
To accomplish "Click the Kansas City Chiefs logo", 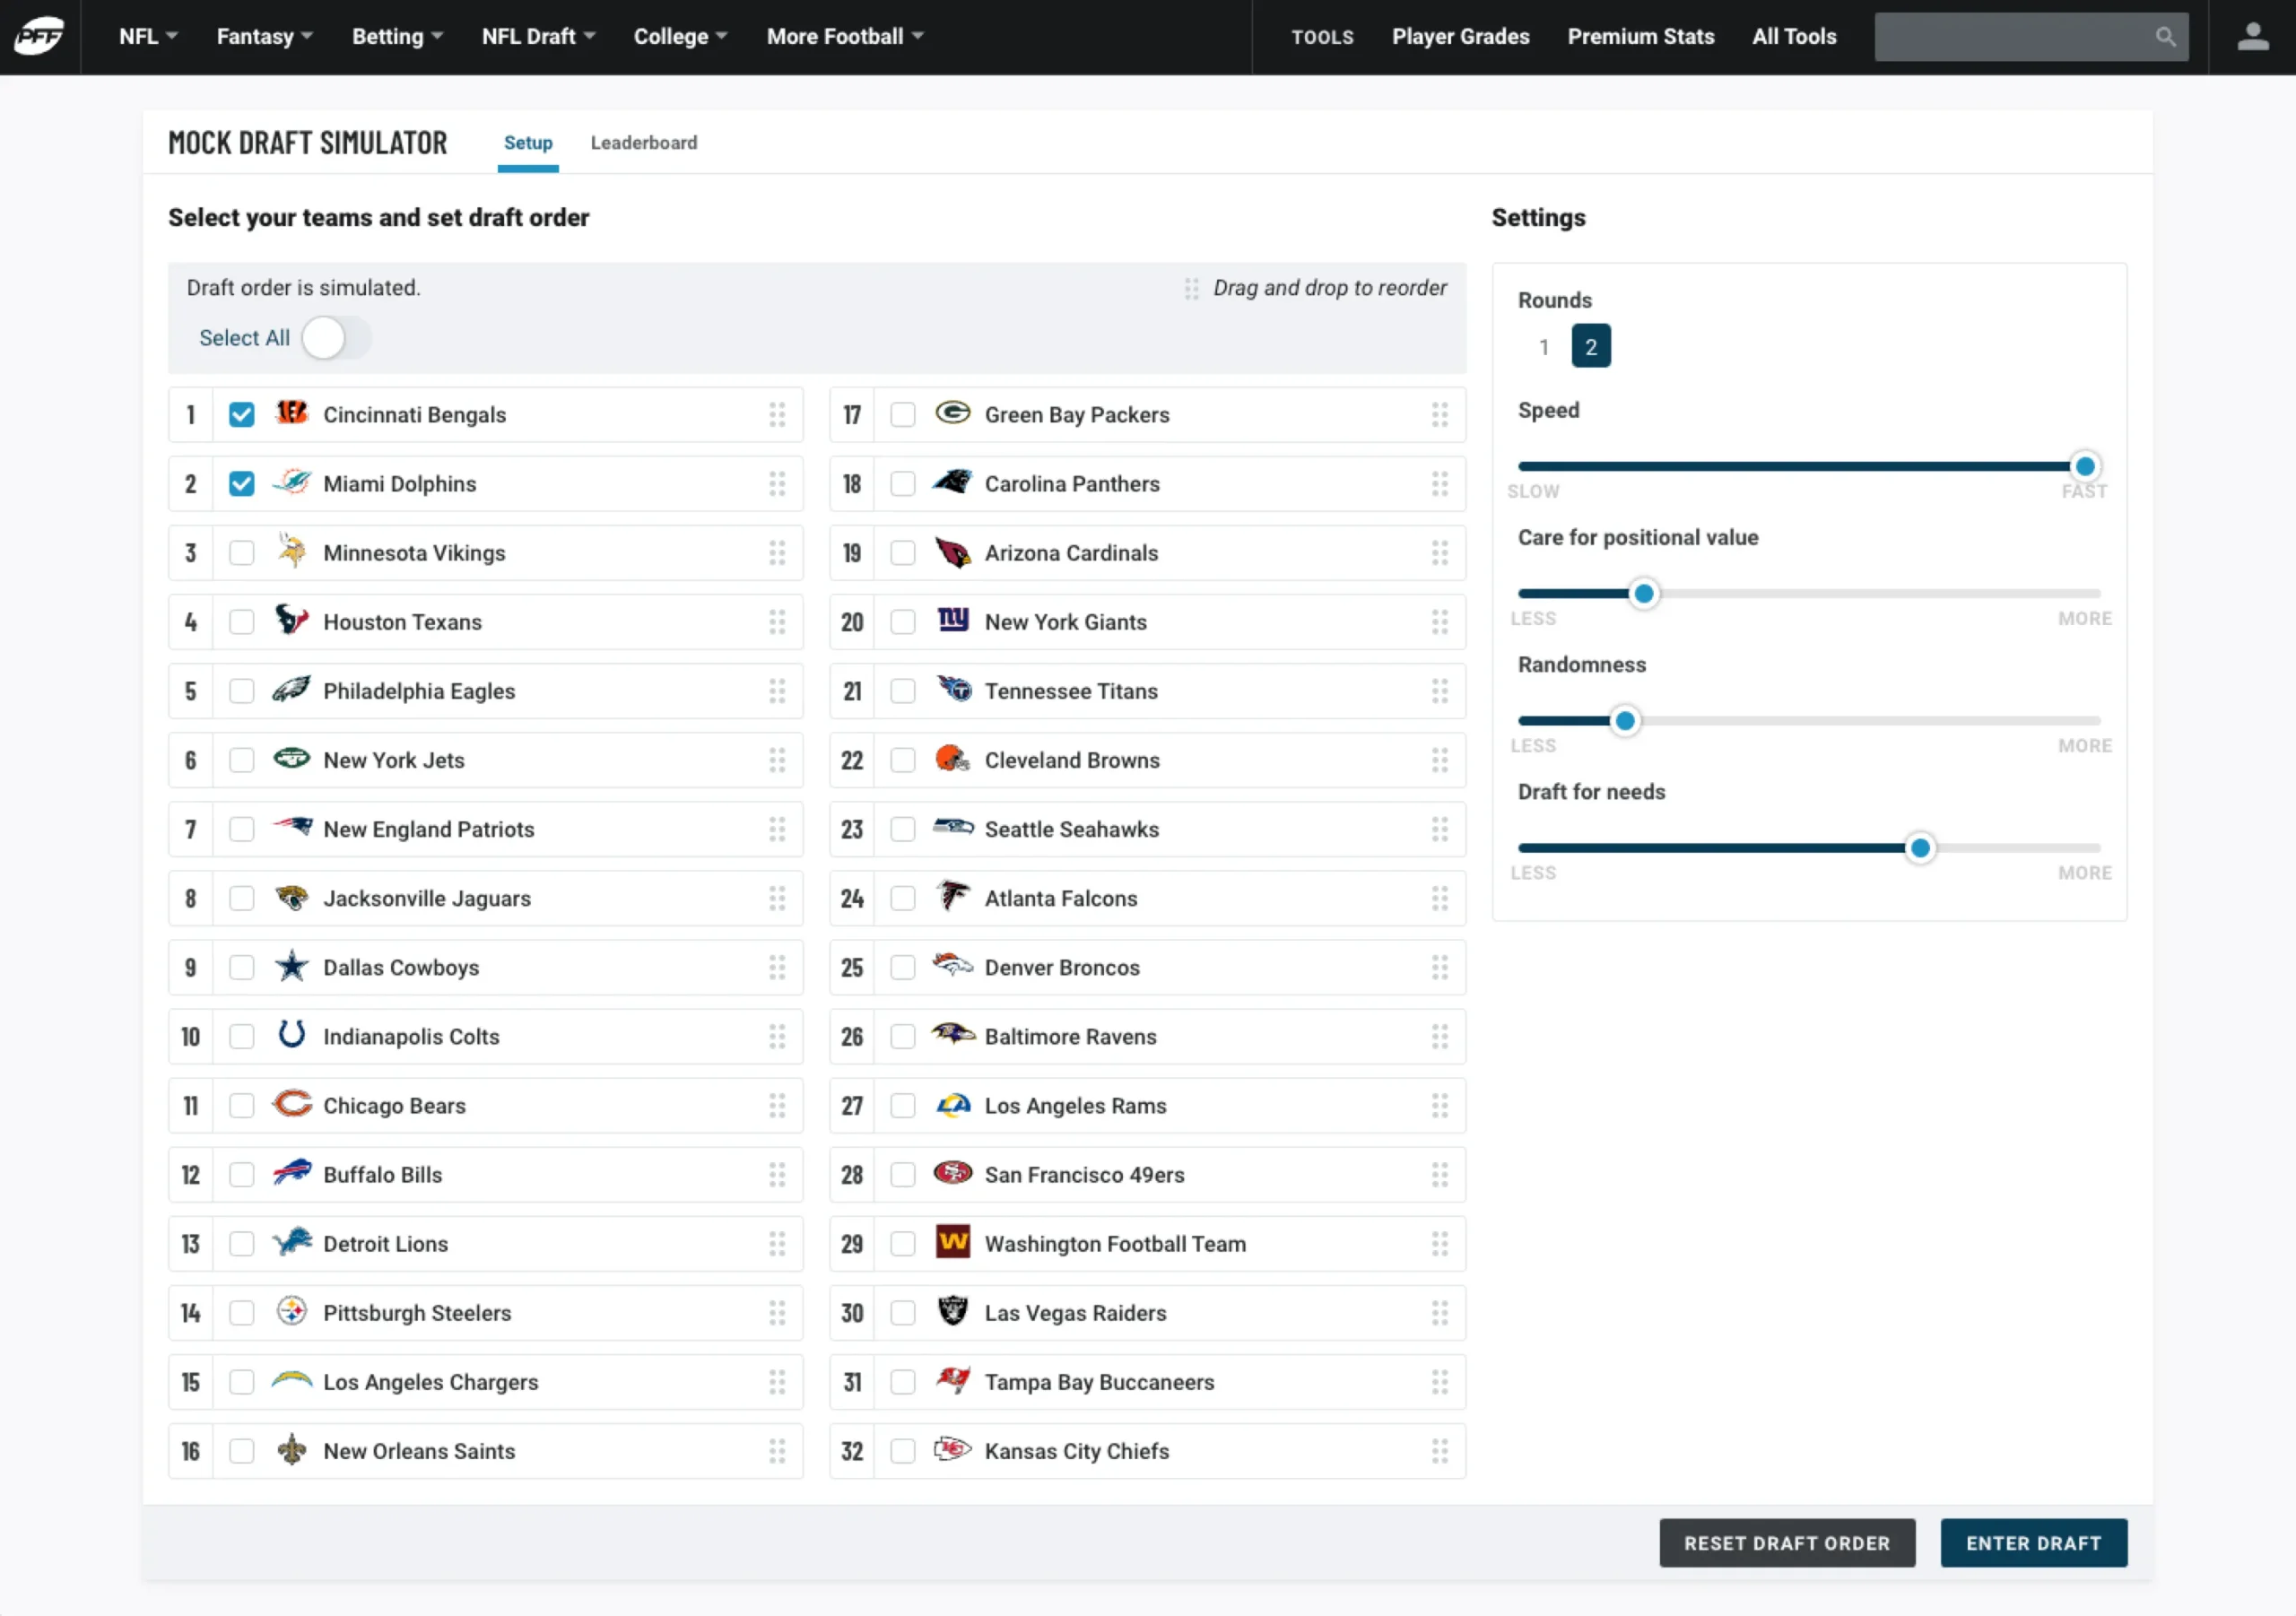I will (953, 1449).
